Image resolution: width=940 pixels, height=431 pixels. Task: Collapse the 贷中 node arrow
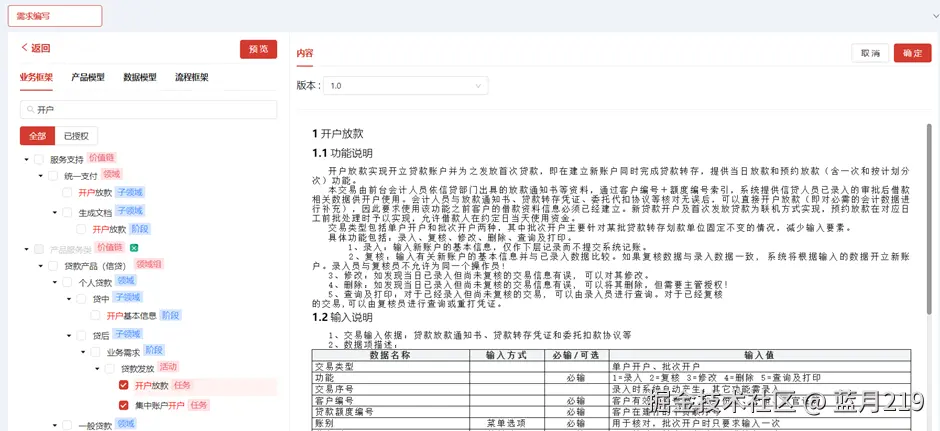pos(69,299)
